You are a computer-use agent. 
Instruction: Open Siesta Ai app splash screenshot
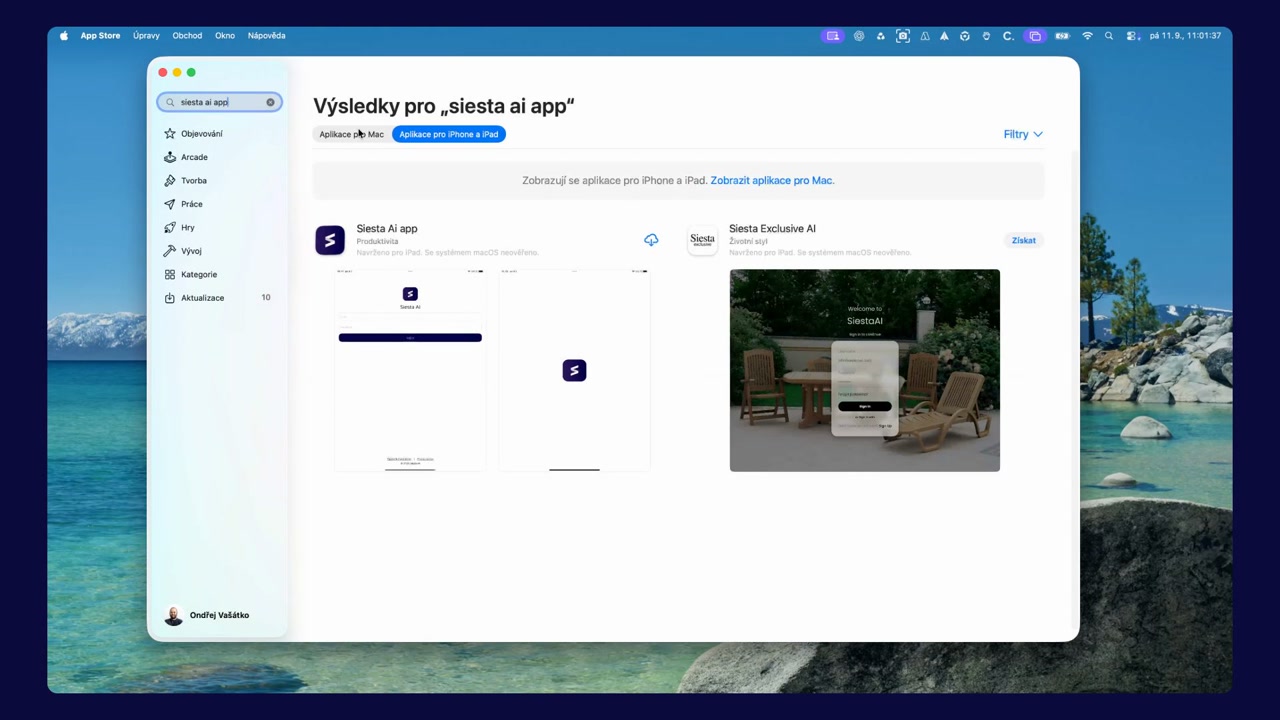coord(574,370)
